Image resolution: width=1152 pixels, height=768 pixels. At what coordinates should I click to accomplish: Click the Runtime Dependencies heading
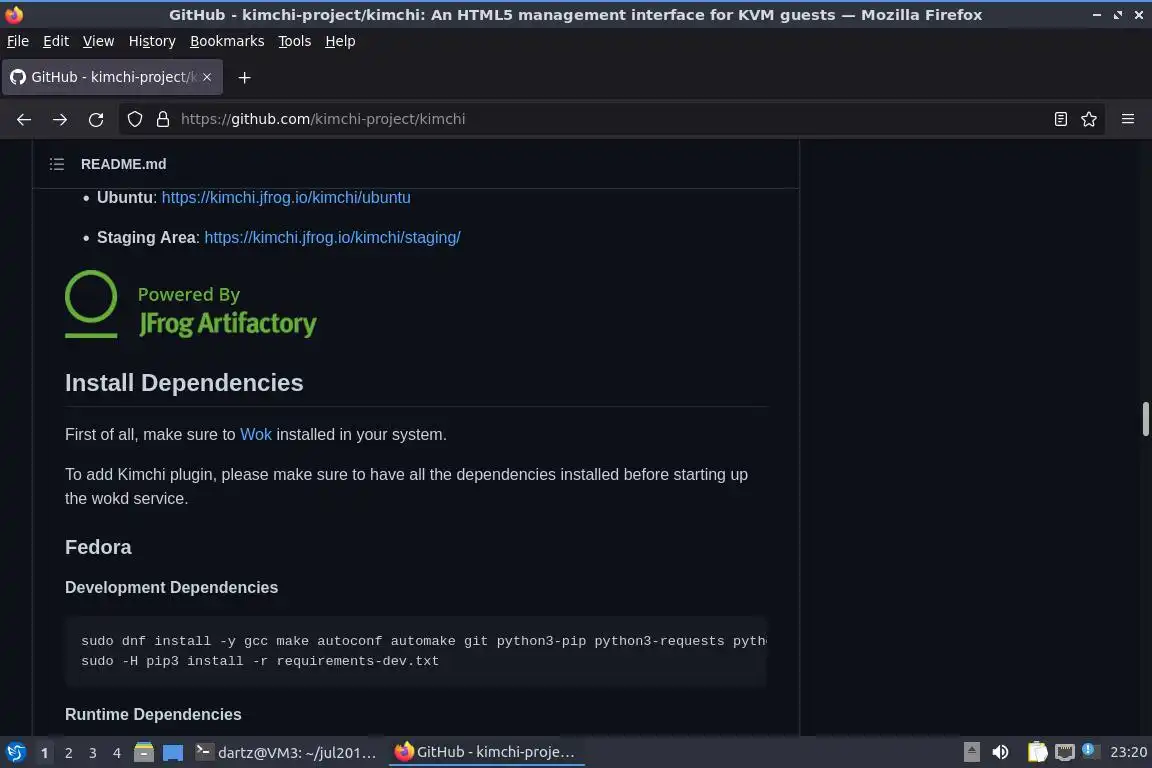[153, 714]
